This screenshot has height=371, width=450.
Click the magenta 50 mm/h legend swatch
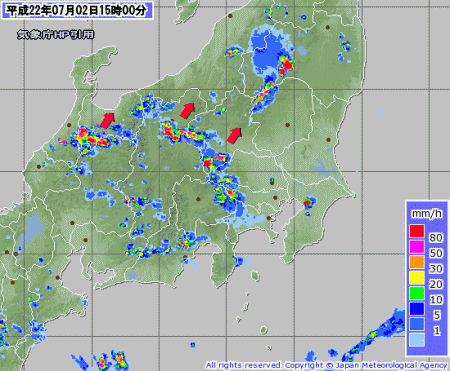(x=417, y=247)
